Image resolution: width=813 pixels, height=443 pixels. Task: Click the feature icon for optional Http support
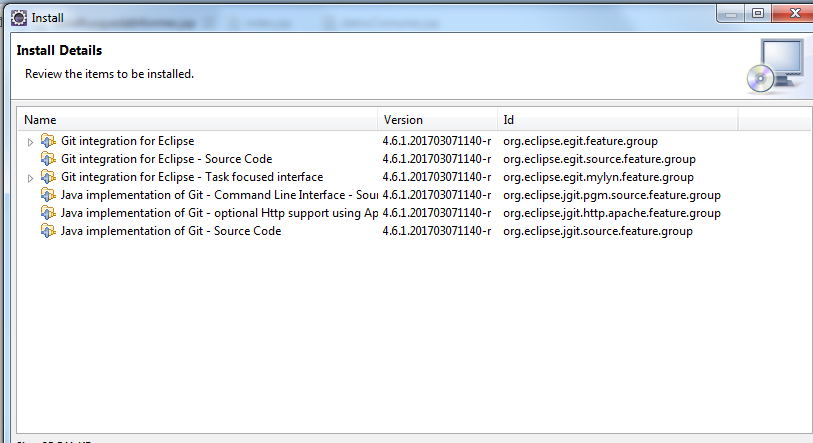point(48,213)
